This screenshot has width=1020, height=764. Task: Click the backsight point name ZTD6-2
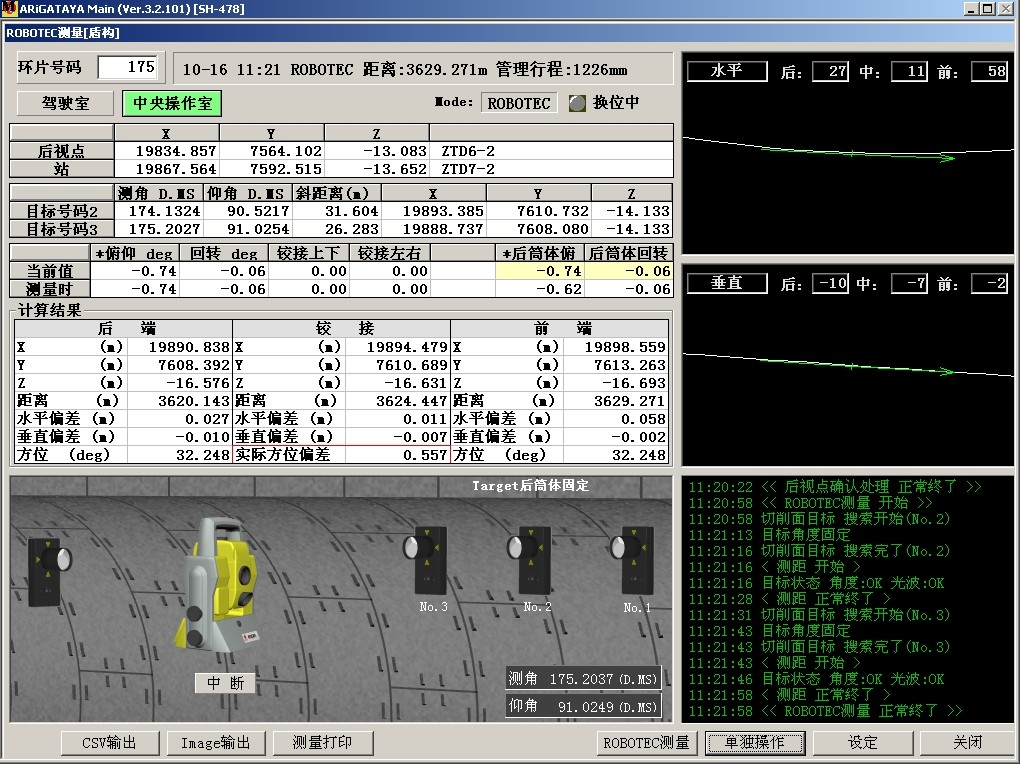(x=468, y=151)
